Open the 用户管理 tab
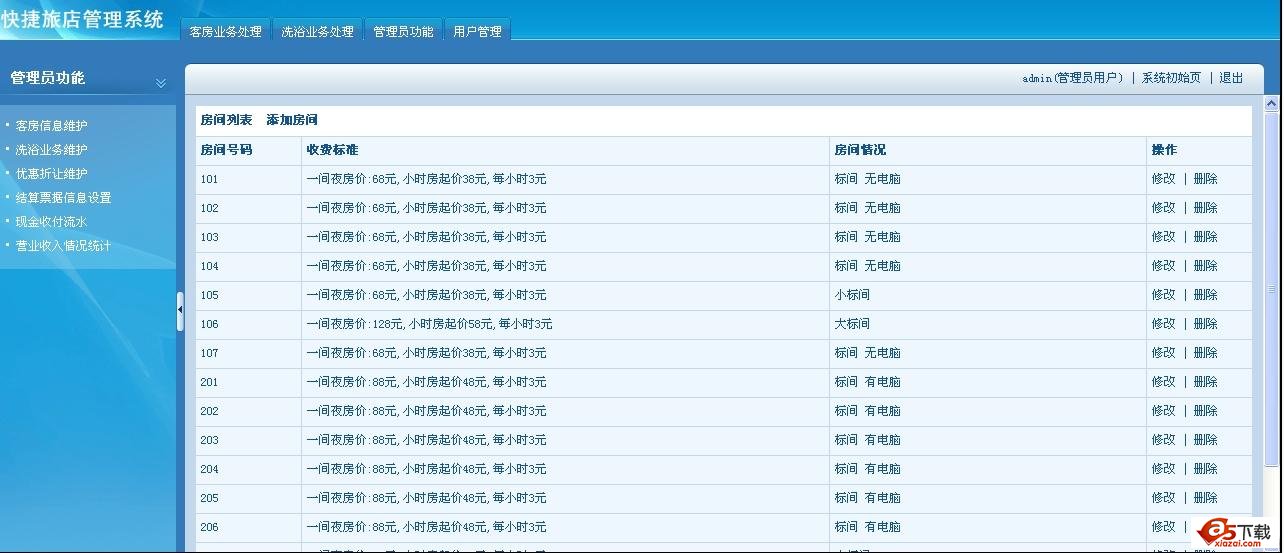The height and width of the screenshot is (553, 1284). [x=477, y=31]
